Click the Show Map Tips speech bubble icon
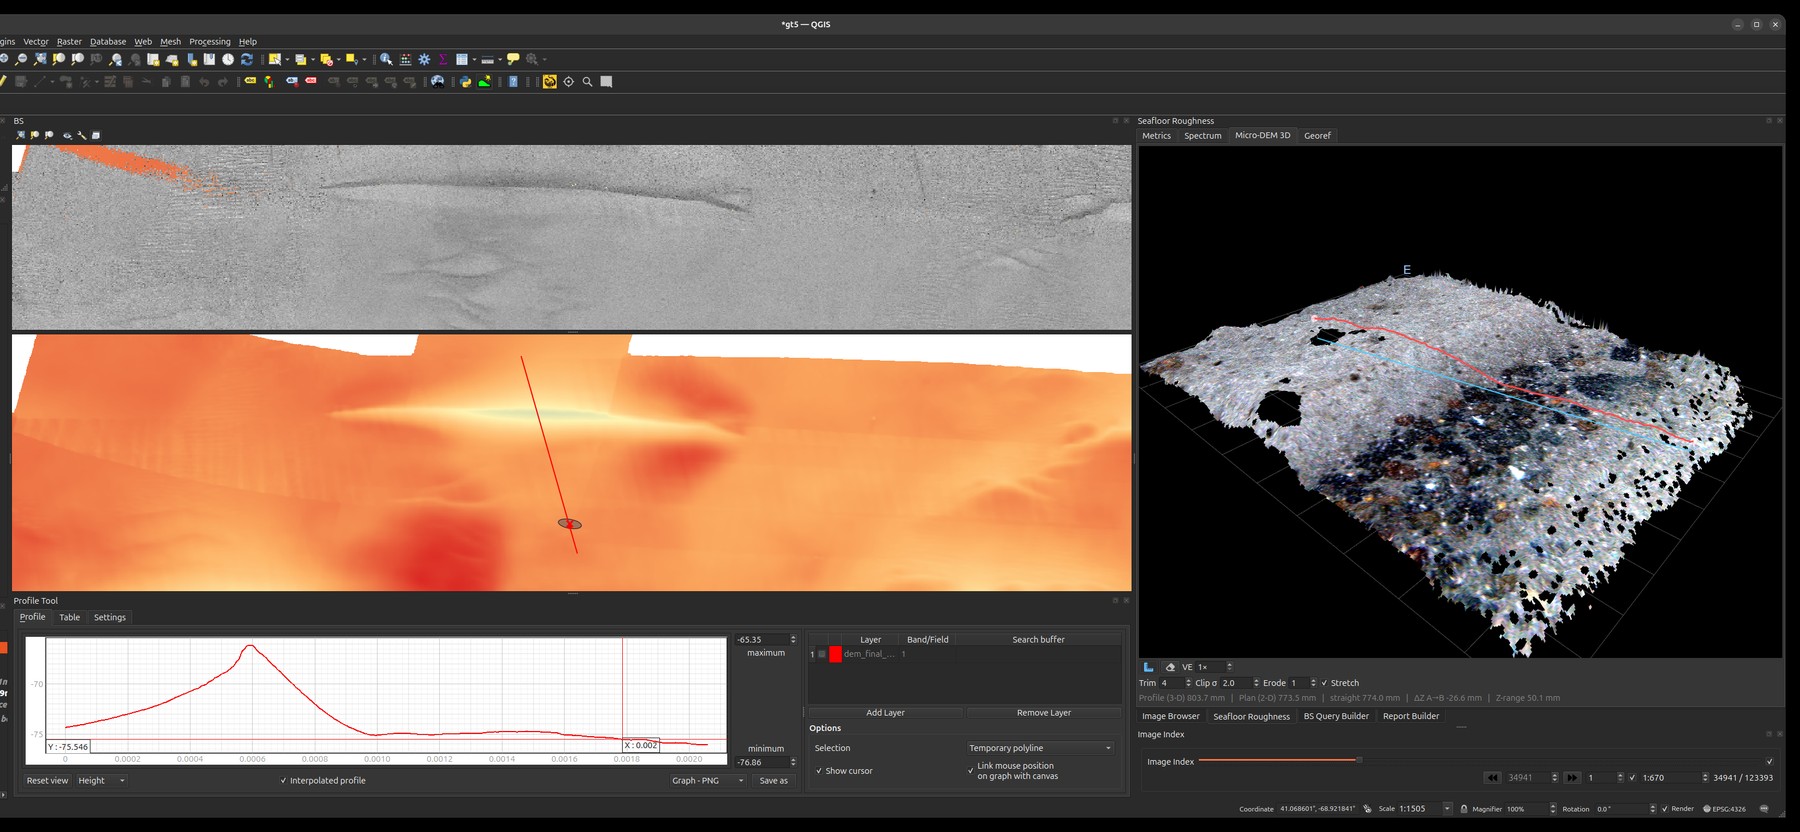The height and width of the screenshot is (832, 1800). (513, 59)
